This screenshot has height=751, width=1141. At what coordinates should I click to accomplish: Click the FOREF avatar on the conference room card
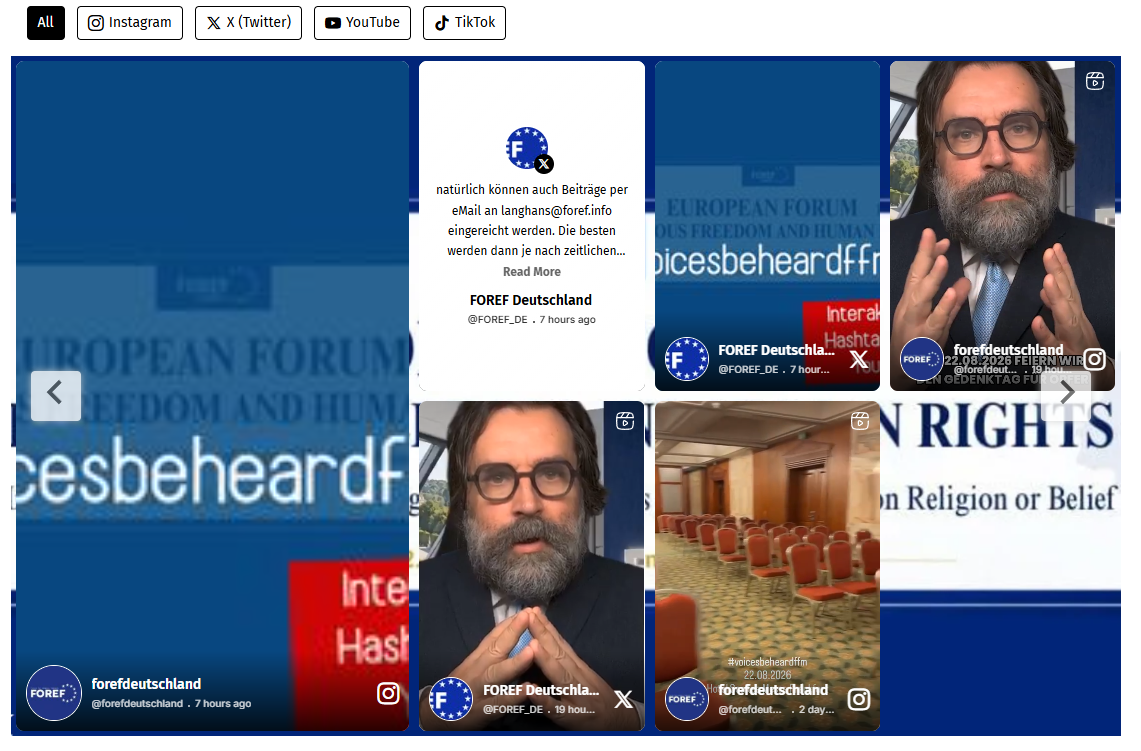point(686,699)
